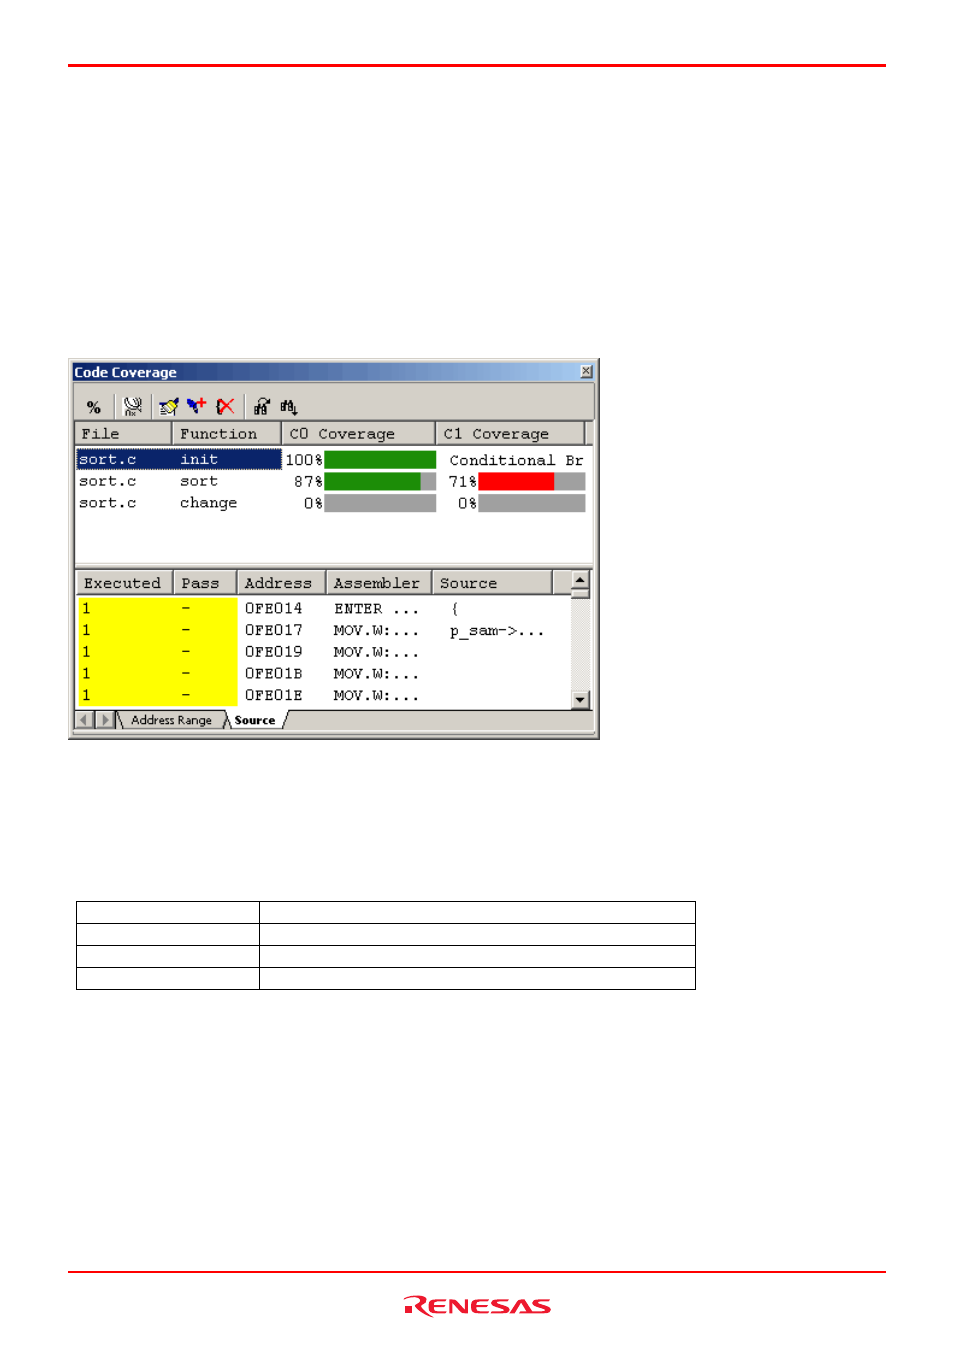Close the Code Coverage window

tap(586, 372)
